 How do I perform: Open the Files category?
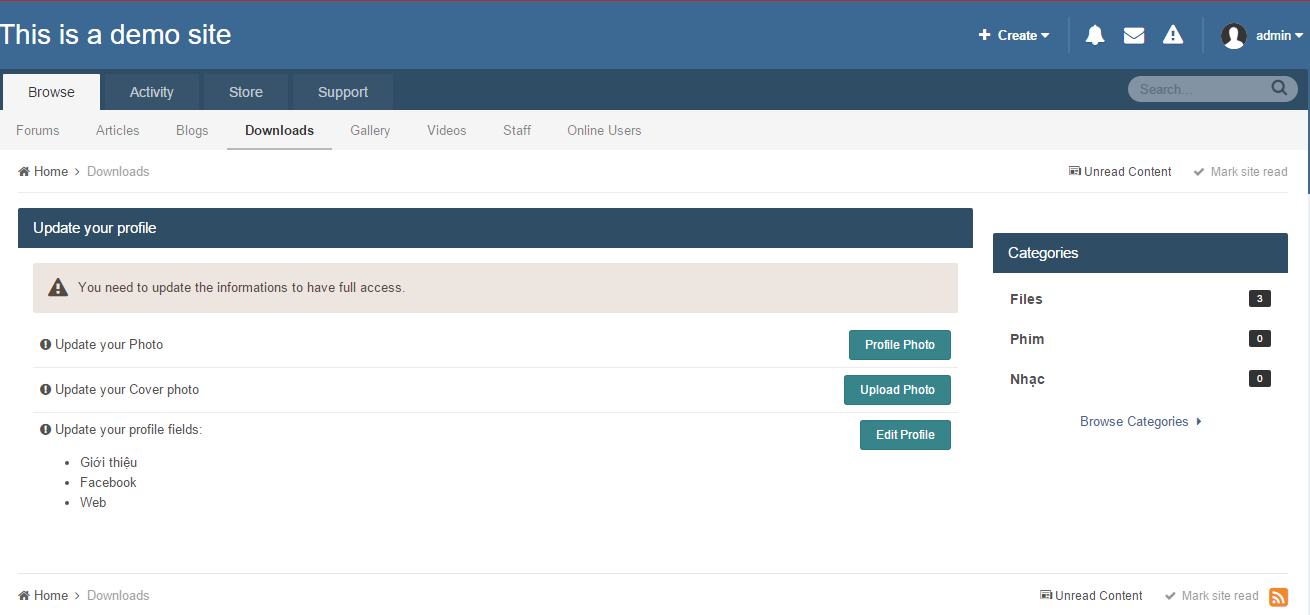pos(1026,299)
